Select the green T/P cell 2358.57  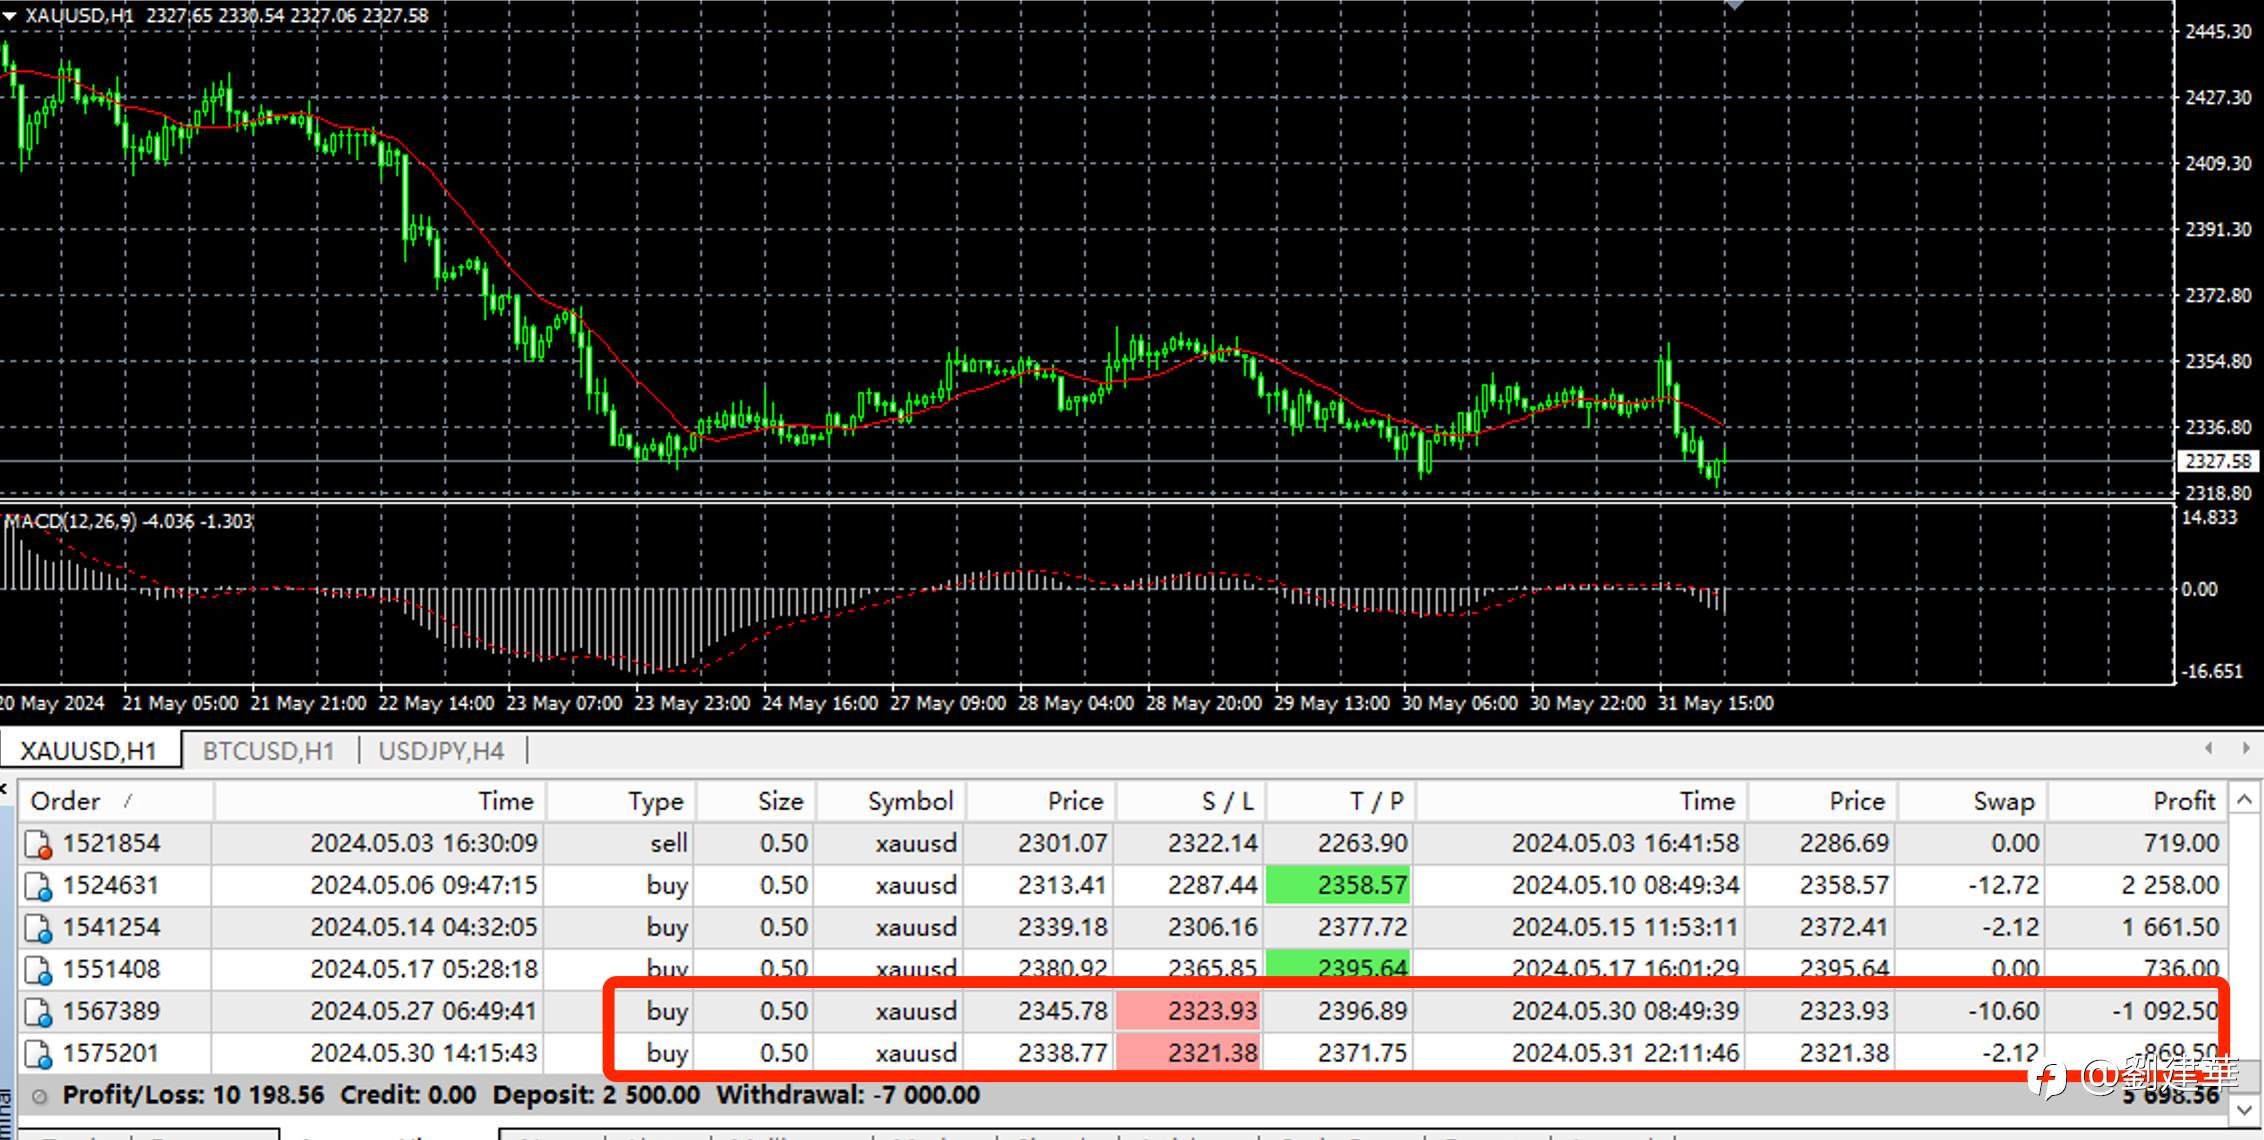pos(1338,886)
